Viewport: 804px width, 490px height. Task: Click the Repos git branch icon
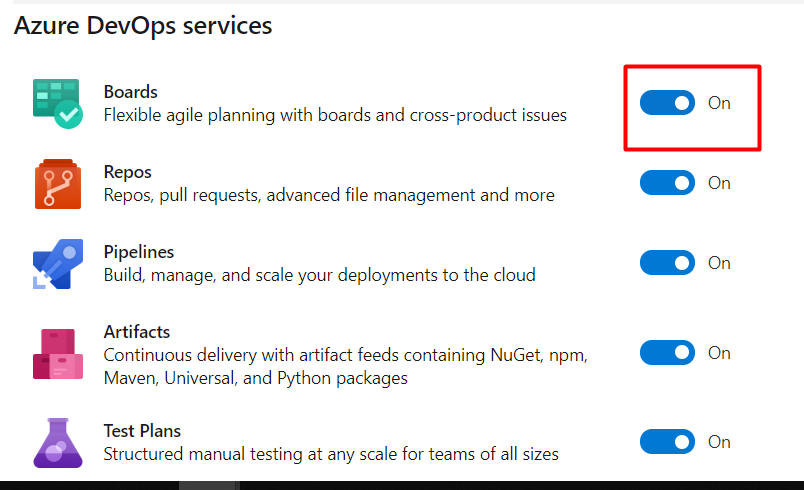(57, 183)
